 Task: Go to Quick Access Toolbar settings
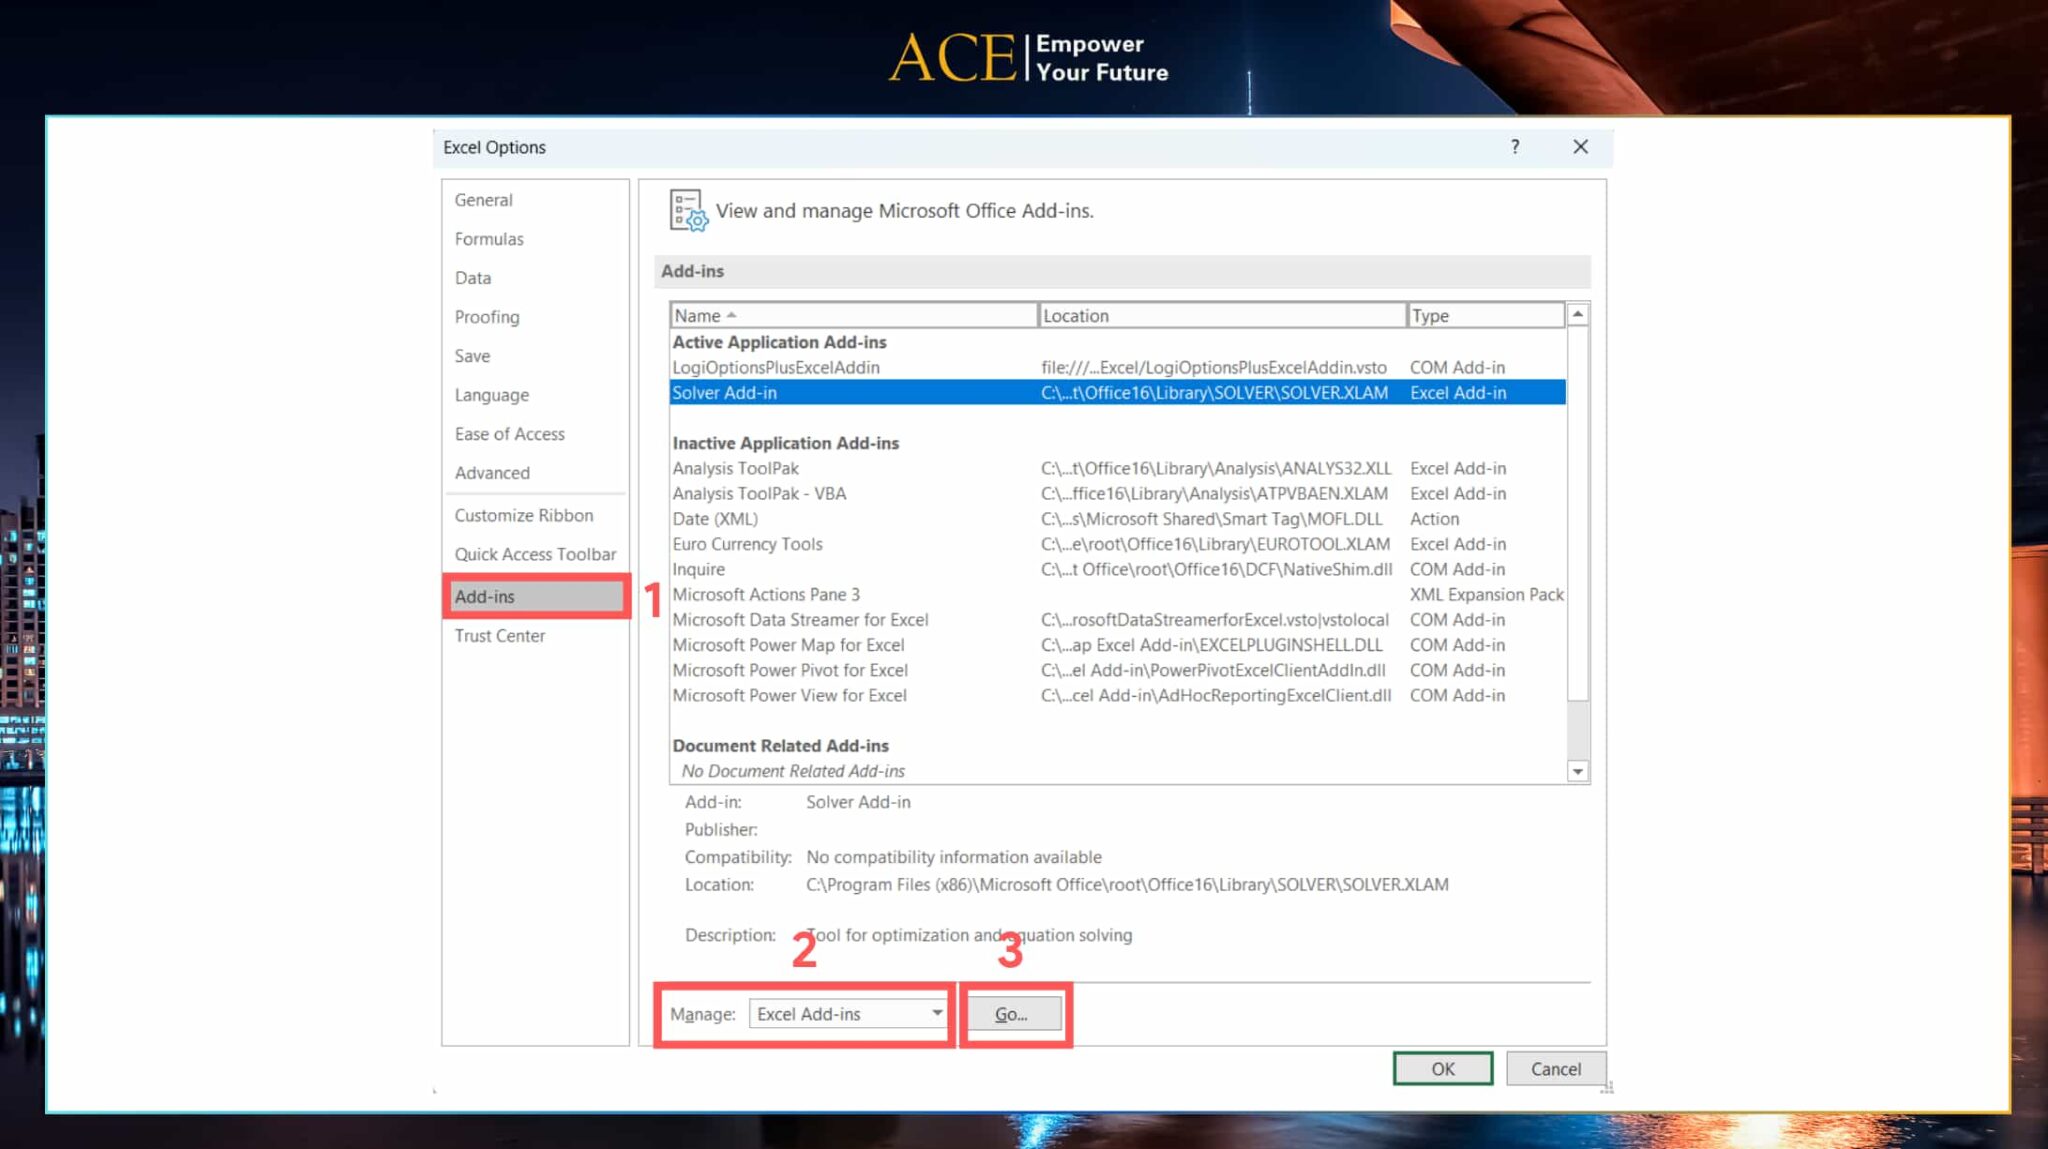pyautogui.click(x=536, y=553)
